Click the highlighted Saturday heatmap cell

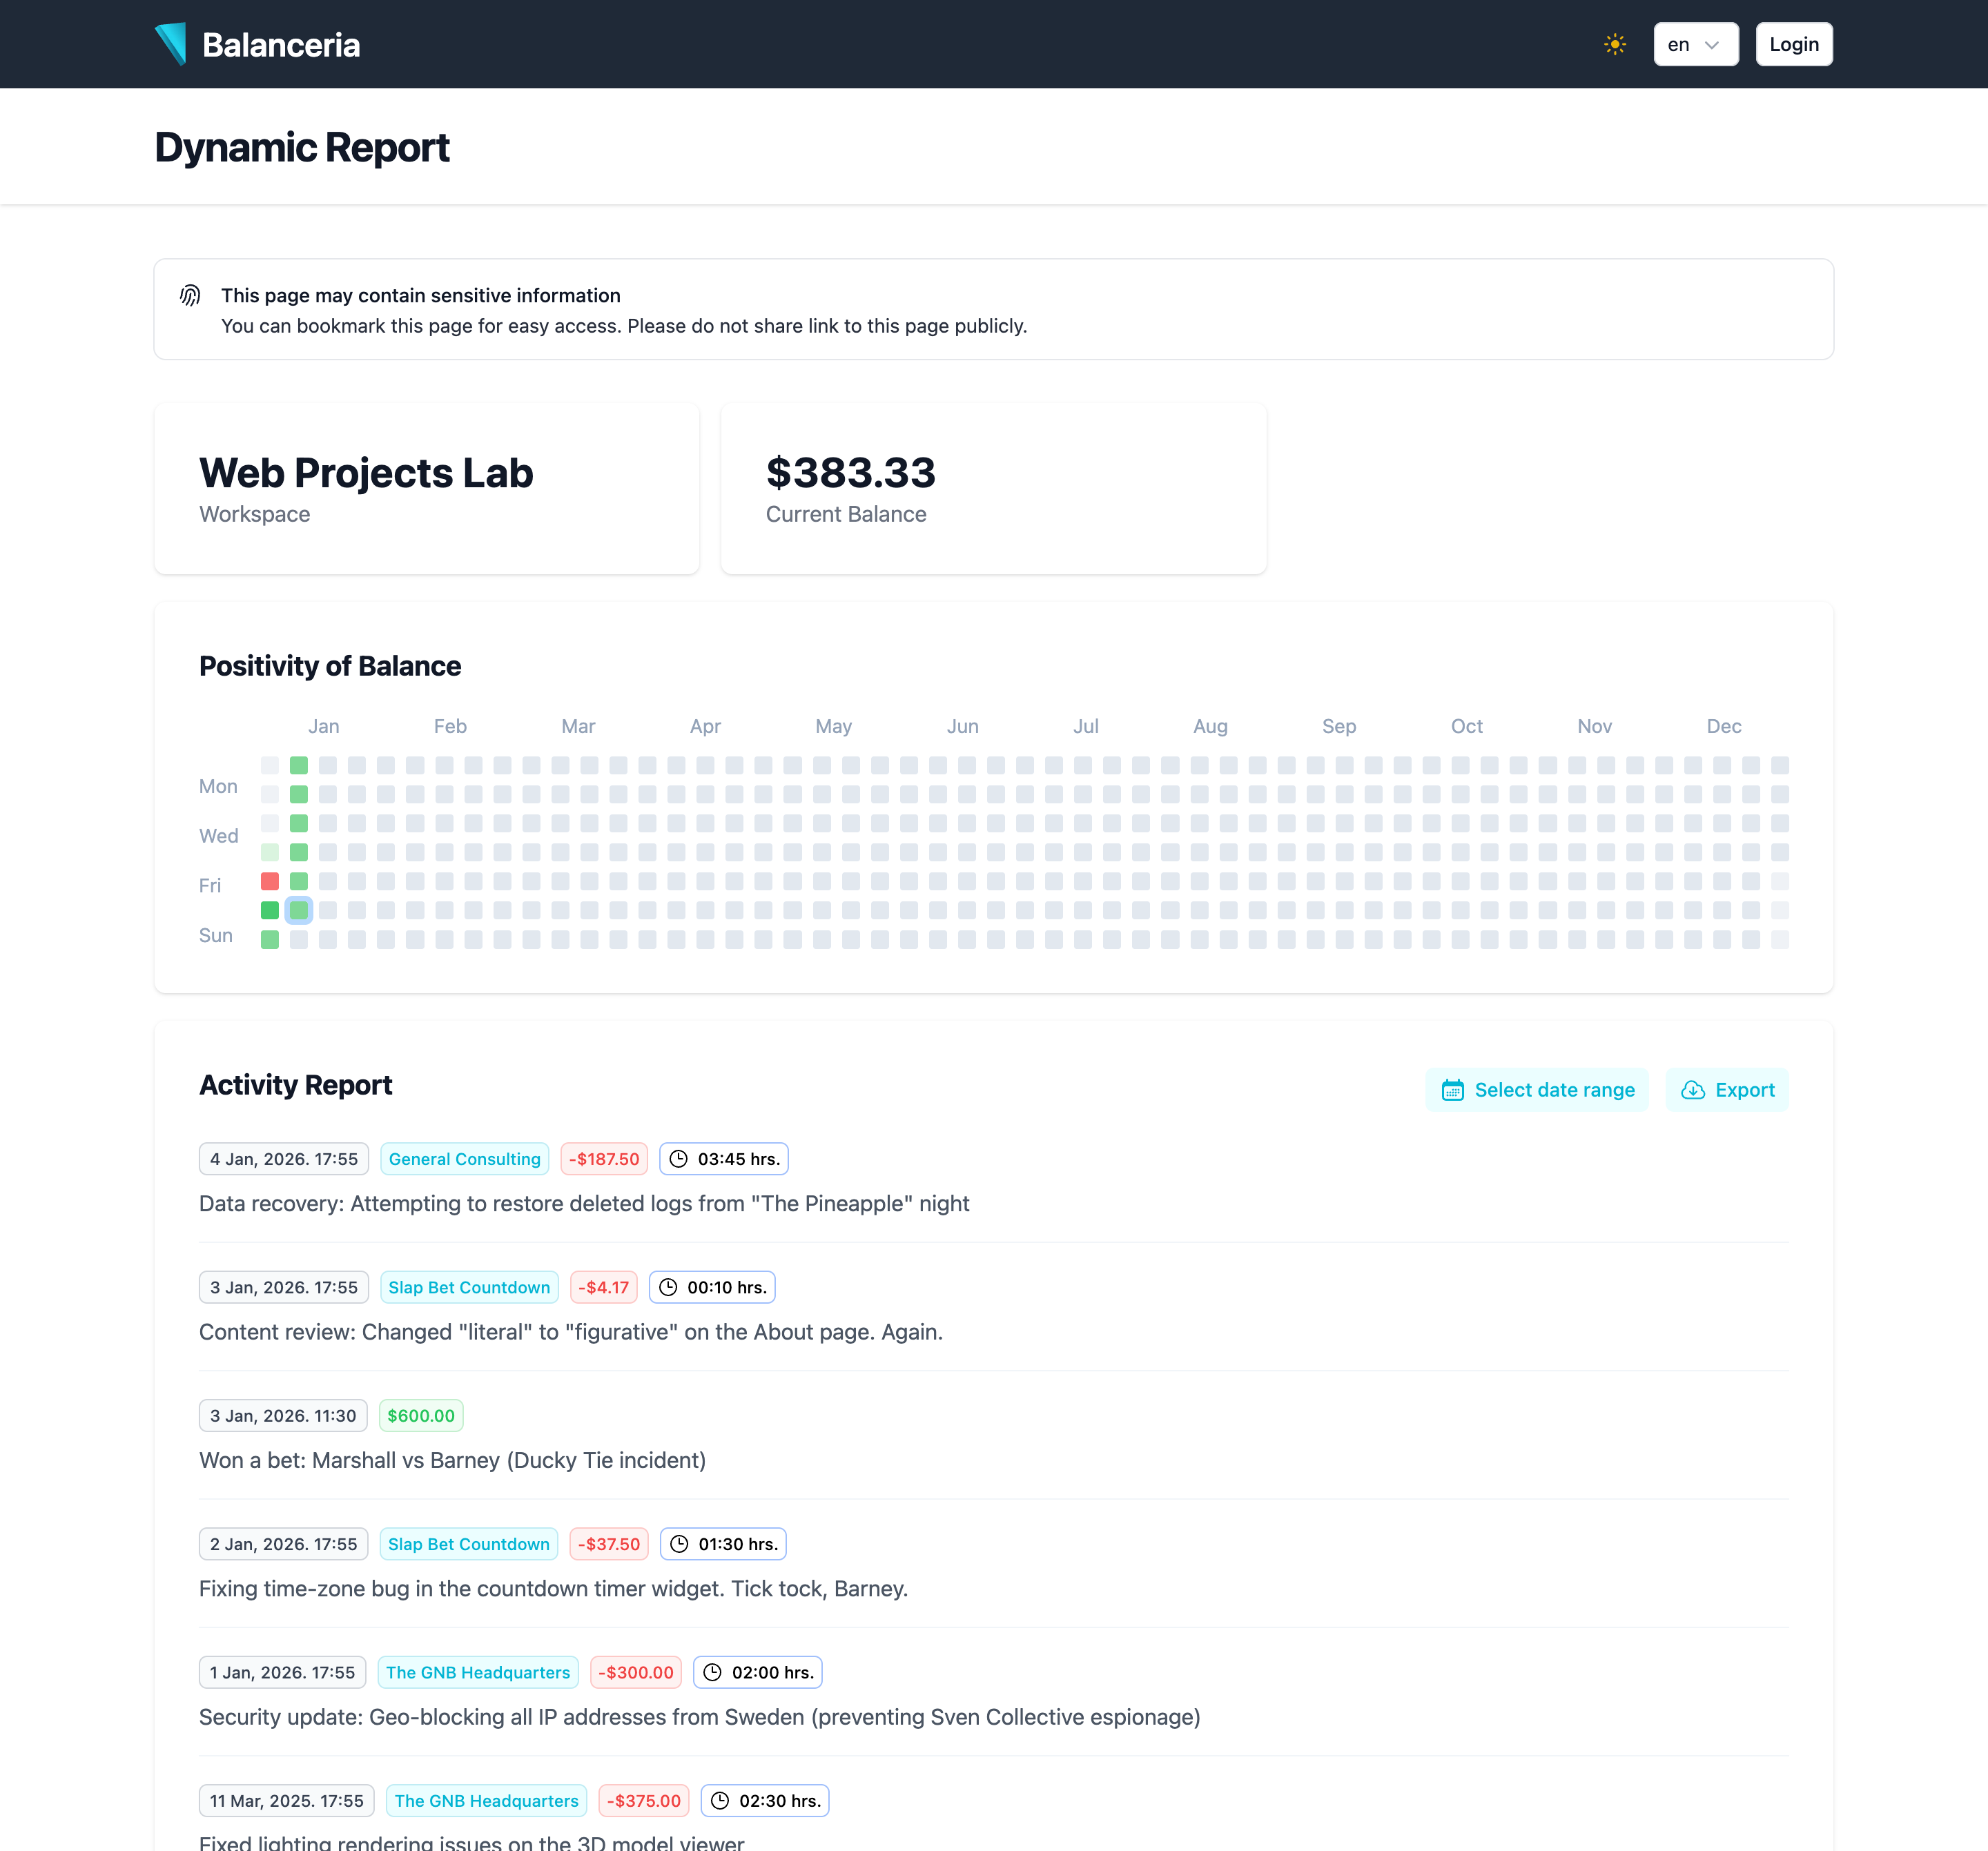298,910
